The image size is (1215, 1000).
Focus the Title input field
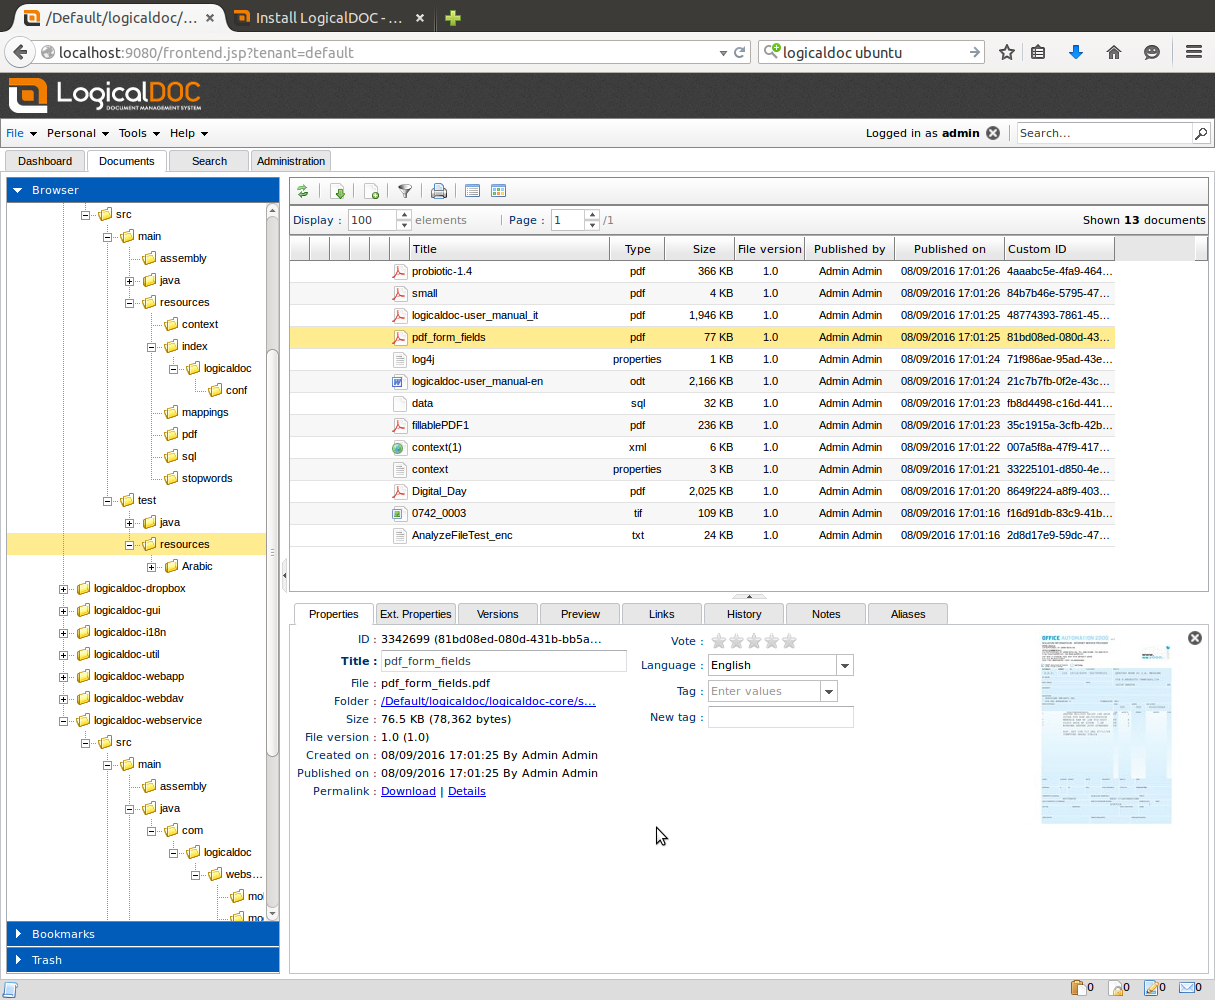(x=504, y=661)
